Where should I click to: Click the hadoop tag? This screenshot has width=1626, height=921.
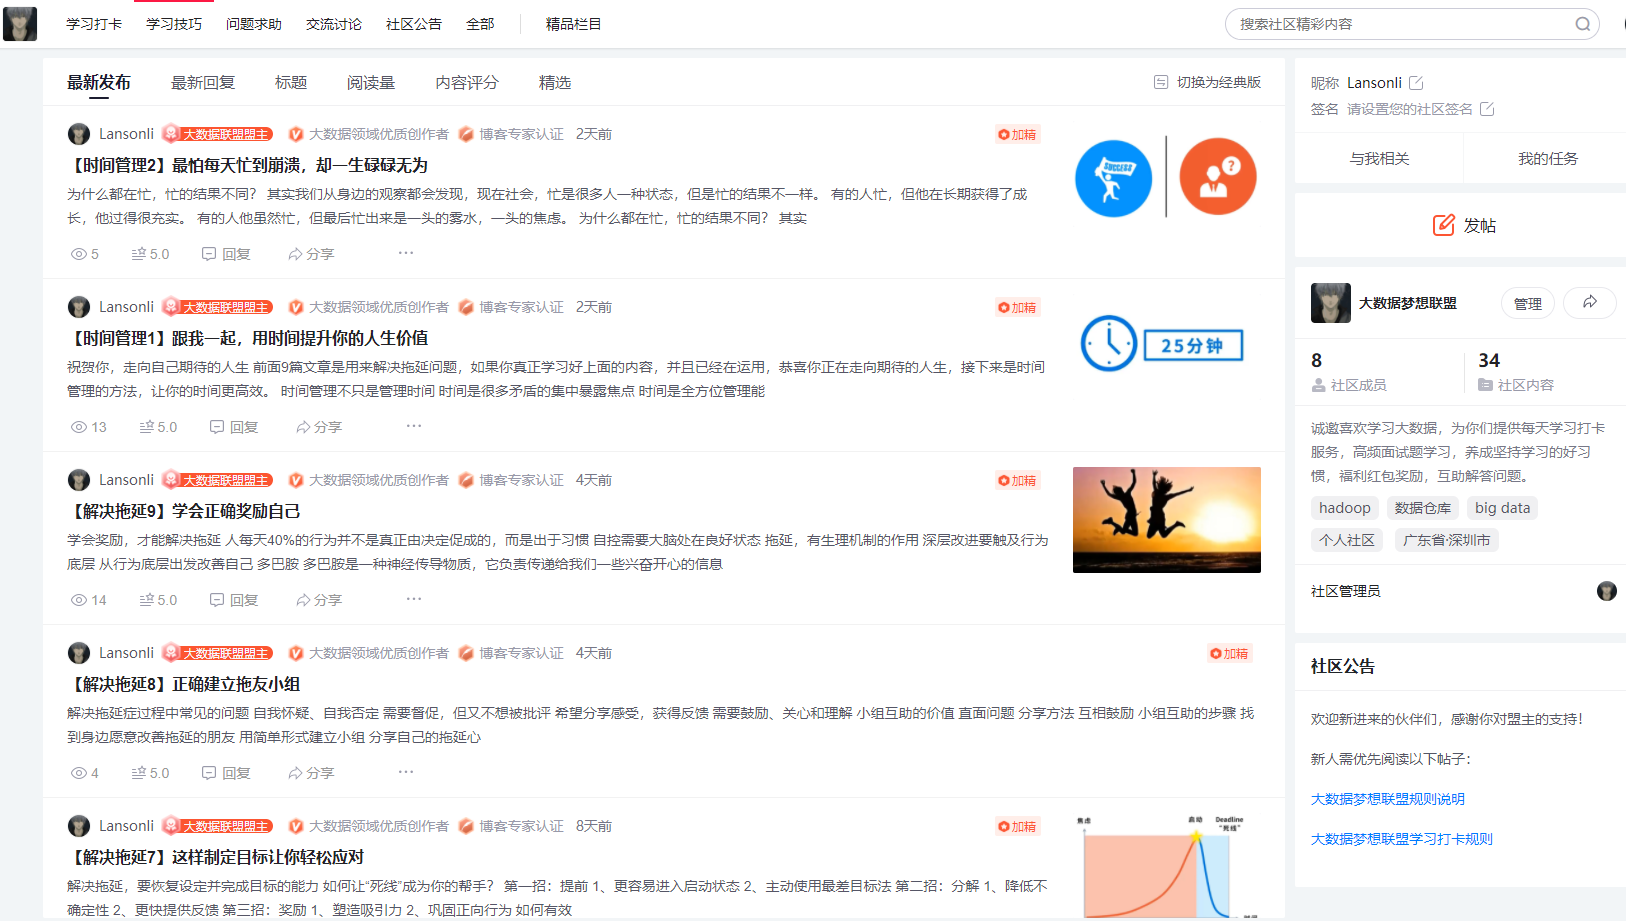tap(1345, 508)
